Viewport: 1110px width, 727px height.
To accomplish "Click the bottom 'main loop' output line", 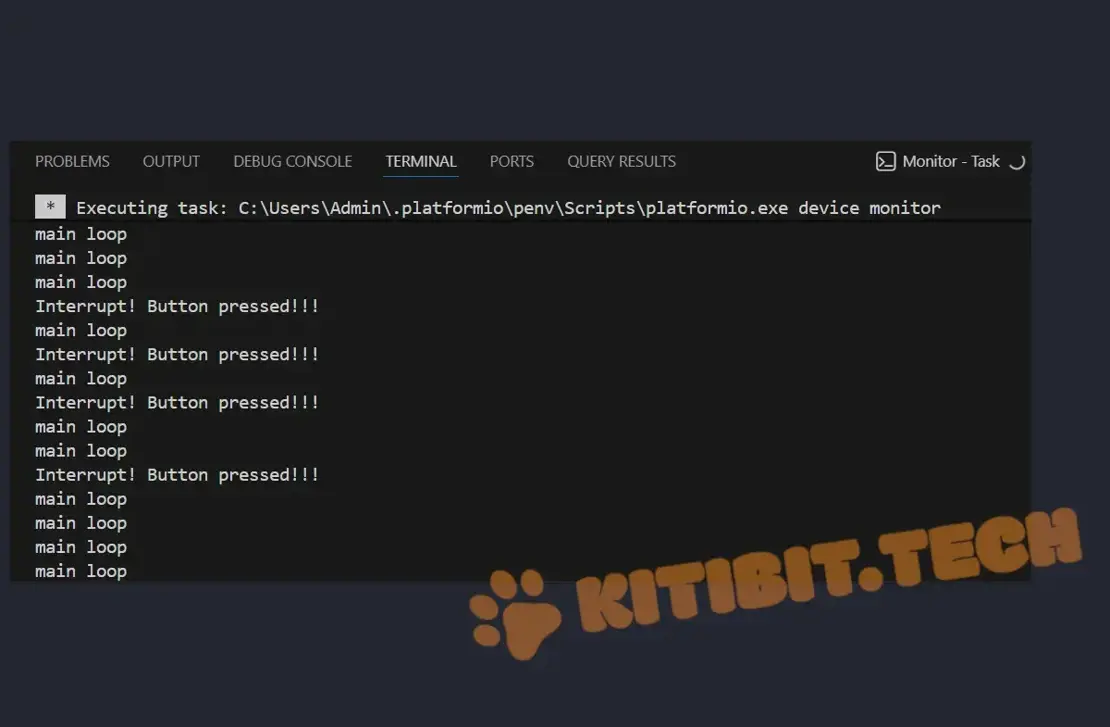I will [x=81, y=571].
